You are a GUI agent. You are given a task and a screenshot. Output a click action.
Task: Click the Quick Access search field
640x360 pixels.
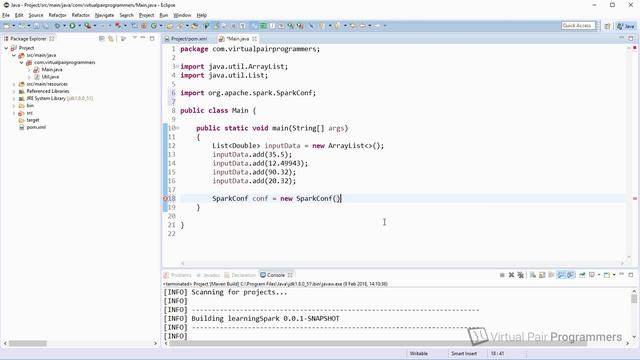[578, 26]
